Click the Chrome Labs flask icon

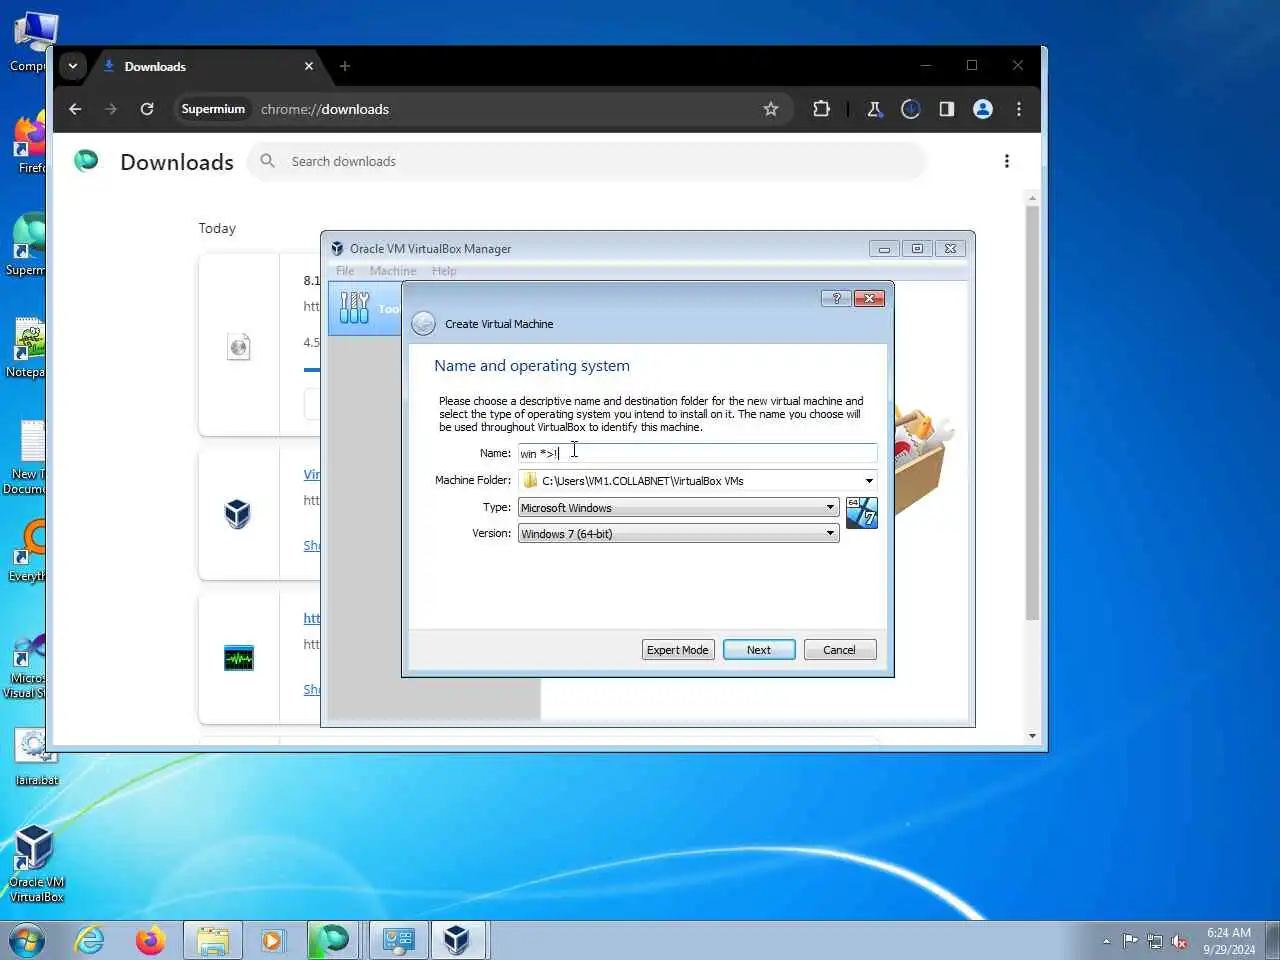point(875,109)
